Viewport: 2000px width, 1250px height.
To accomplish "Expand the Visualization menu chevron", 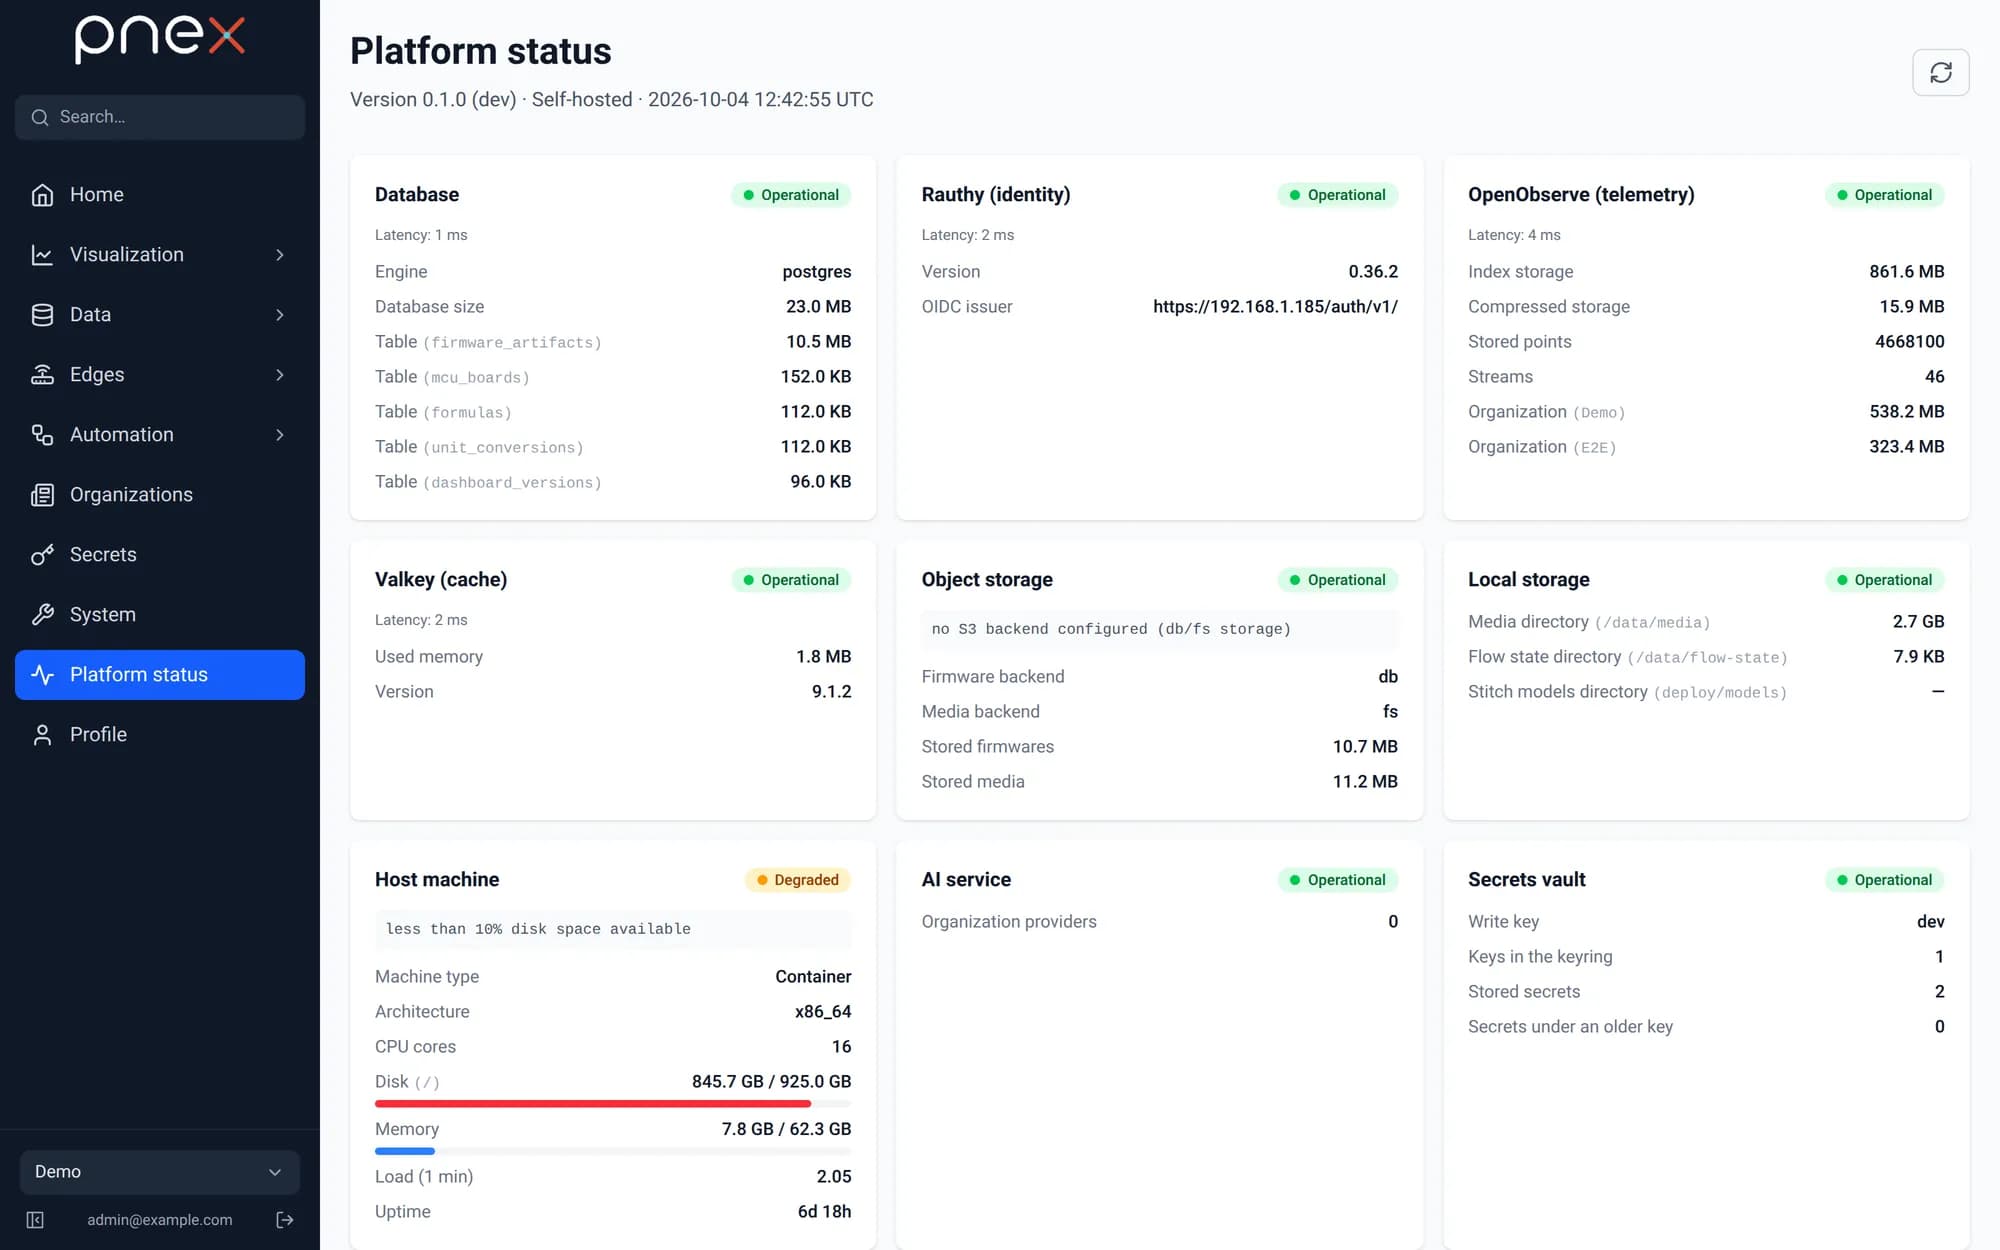I will pos(280,255).
